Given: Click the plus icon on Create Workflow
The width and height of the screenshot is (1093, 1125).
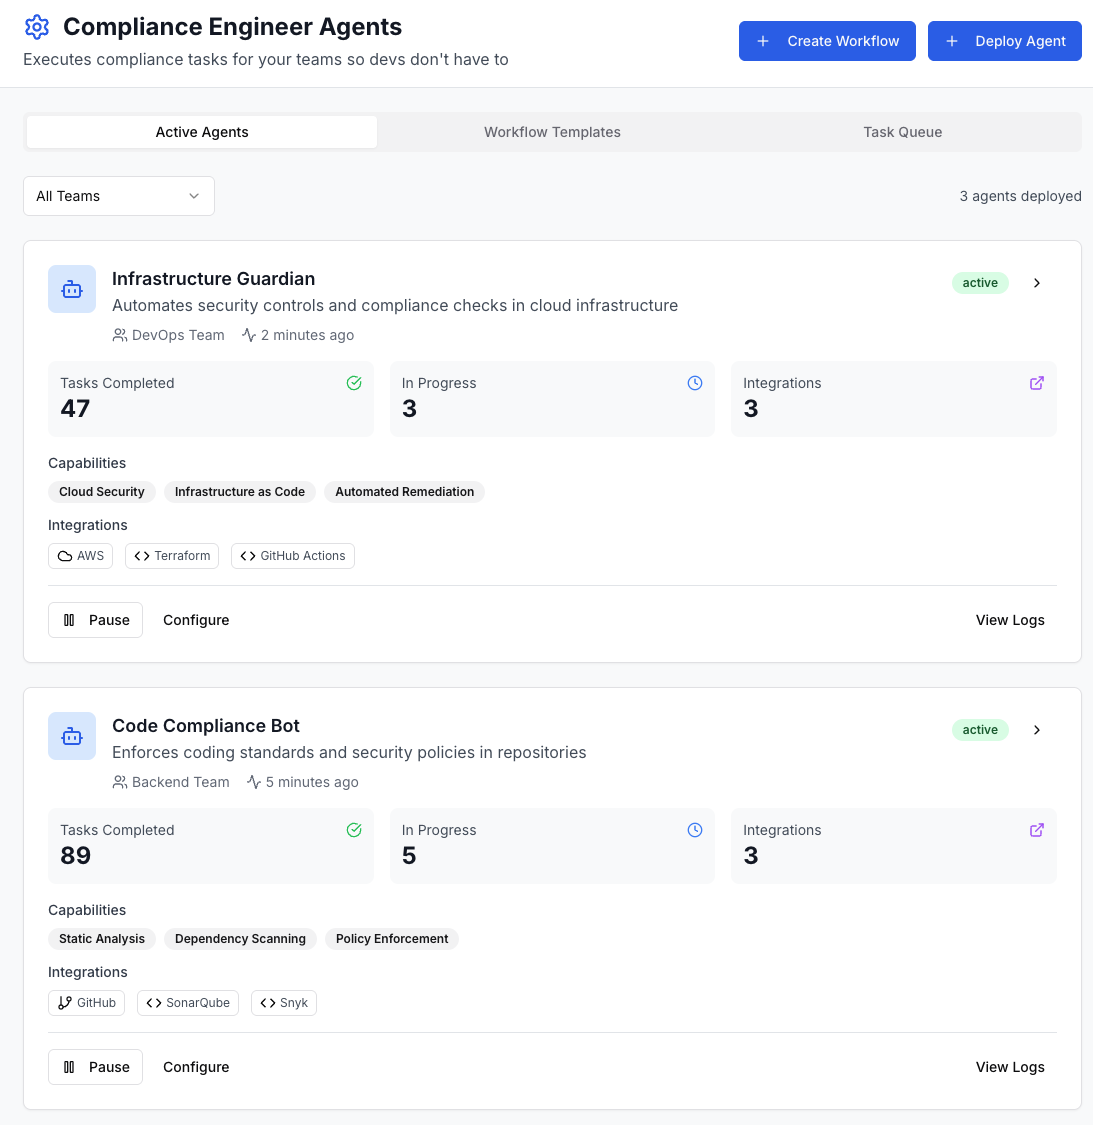Looking at the screenshot, I should [x=763, y=42].
